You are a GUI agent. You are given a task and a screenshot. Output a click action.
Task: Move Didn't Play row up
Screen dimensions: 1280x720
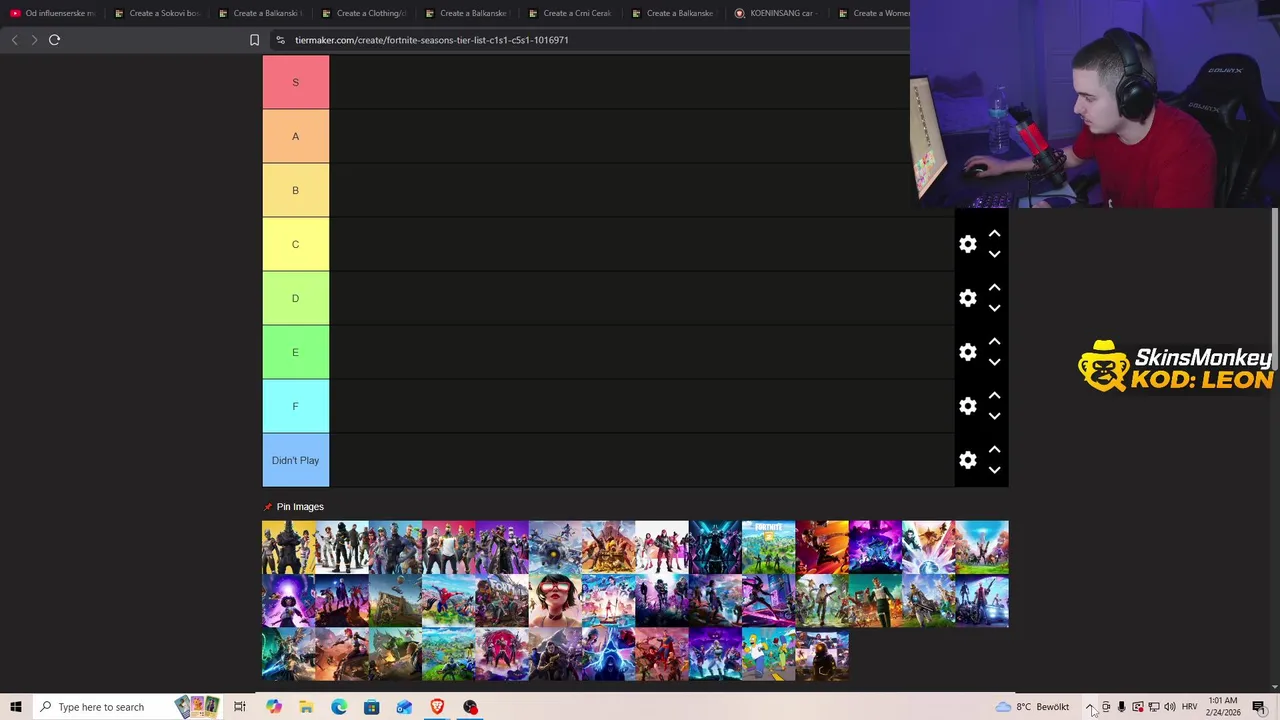[994, 449]
